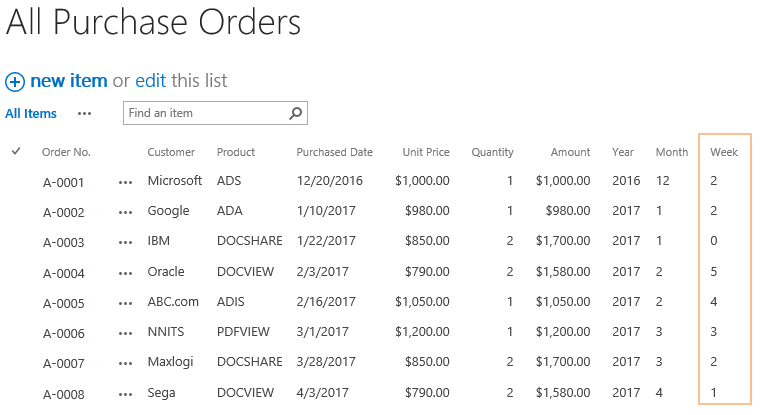Click the magnifier search icon
762x415 pixels.
(295, 113)
